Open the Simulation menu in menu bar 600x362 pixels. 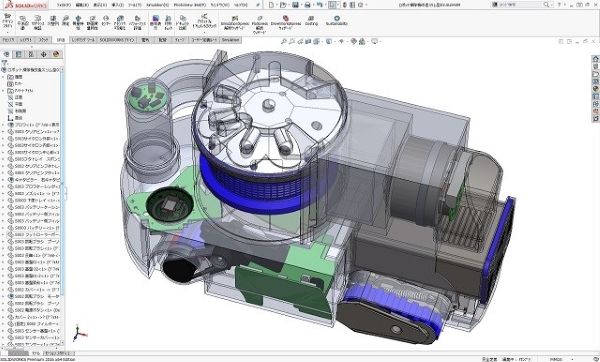[158, 5]
